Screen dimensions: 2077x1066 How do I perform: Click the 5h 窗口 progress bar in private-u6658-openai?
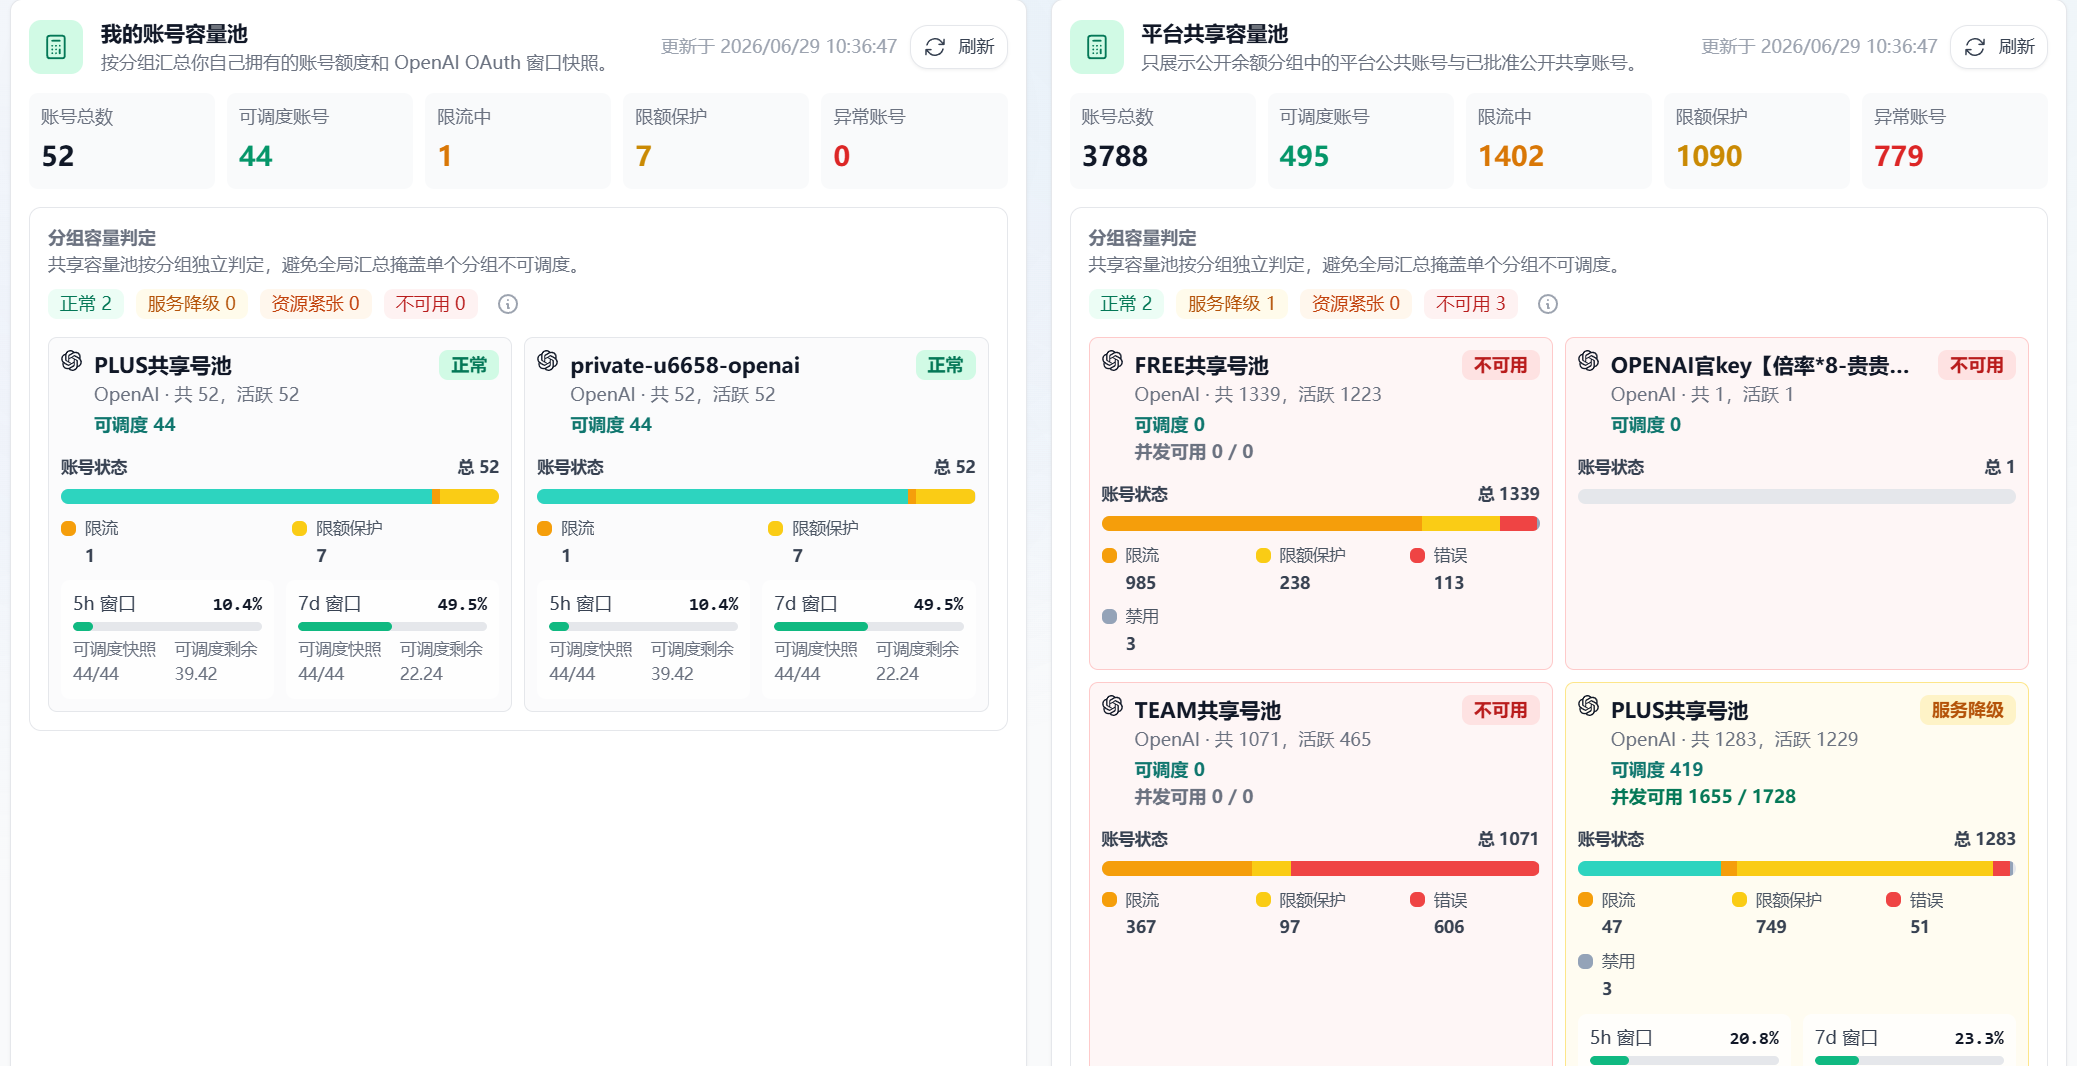point(644,627)
